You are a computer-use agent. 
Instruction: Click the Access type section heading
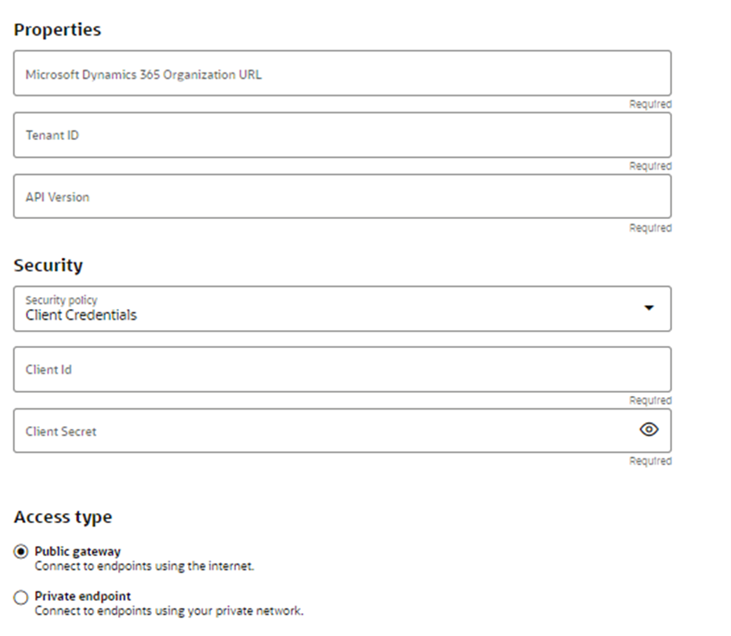pyautogui.click(x=63, y=517)
